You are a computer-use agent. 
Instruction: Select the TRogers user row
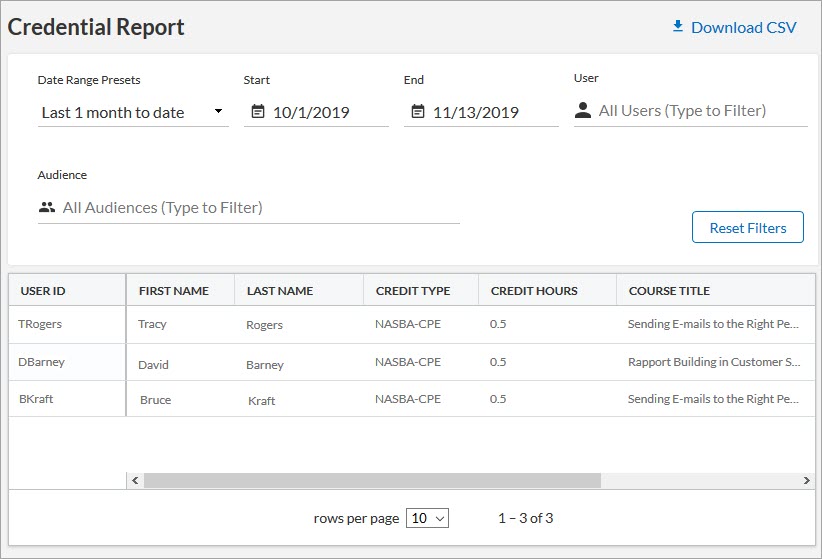pos(40,324)
